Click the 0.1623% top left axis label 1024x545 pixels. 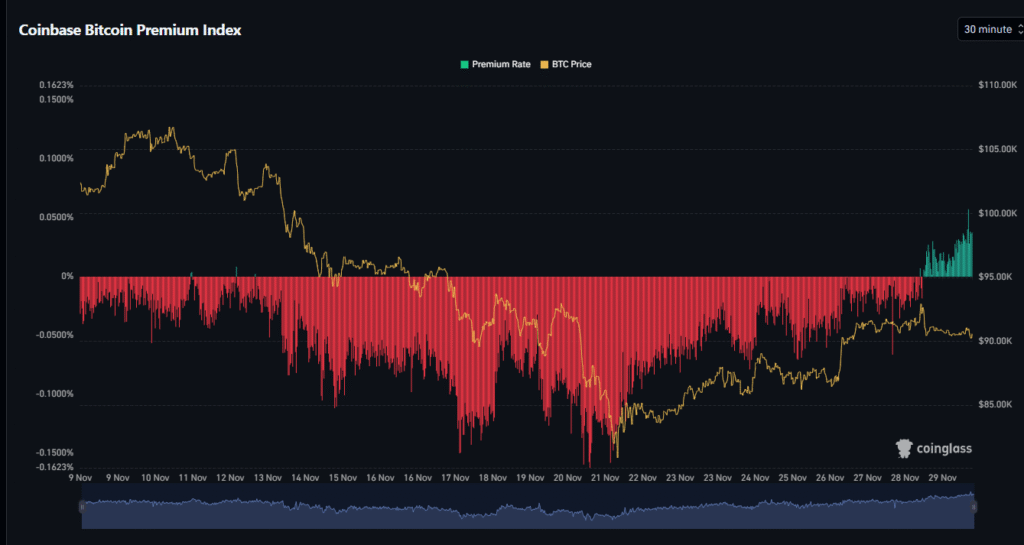(x=57, y=85)
